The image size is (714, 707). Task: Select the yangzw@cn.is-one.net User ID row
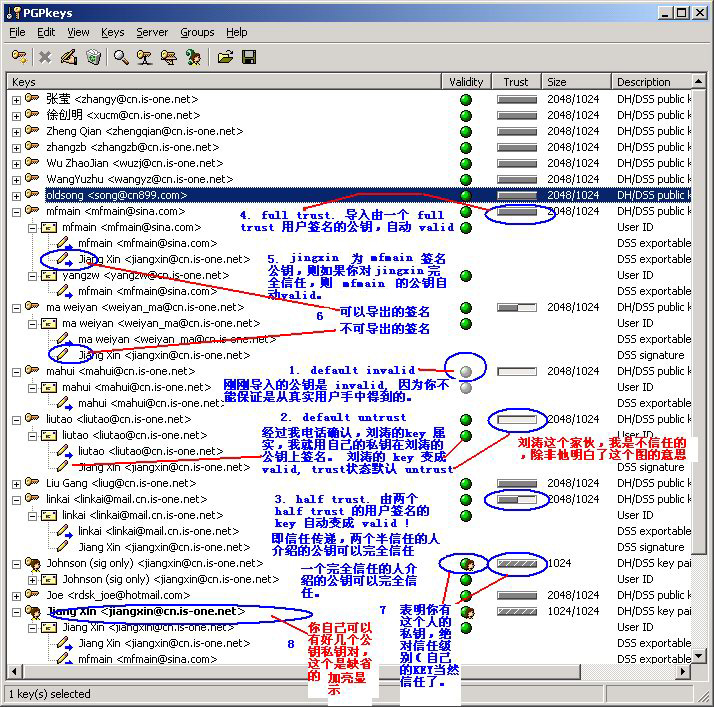(351, 275)
